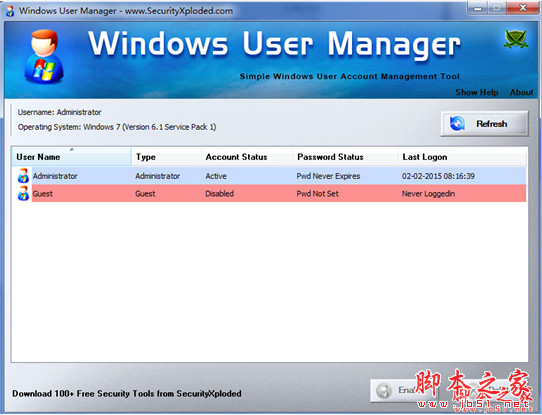The image size is (542, 415).
Task: Click the Administrator row user icon
Action: coord(23,176)
